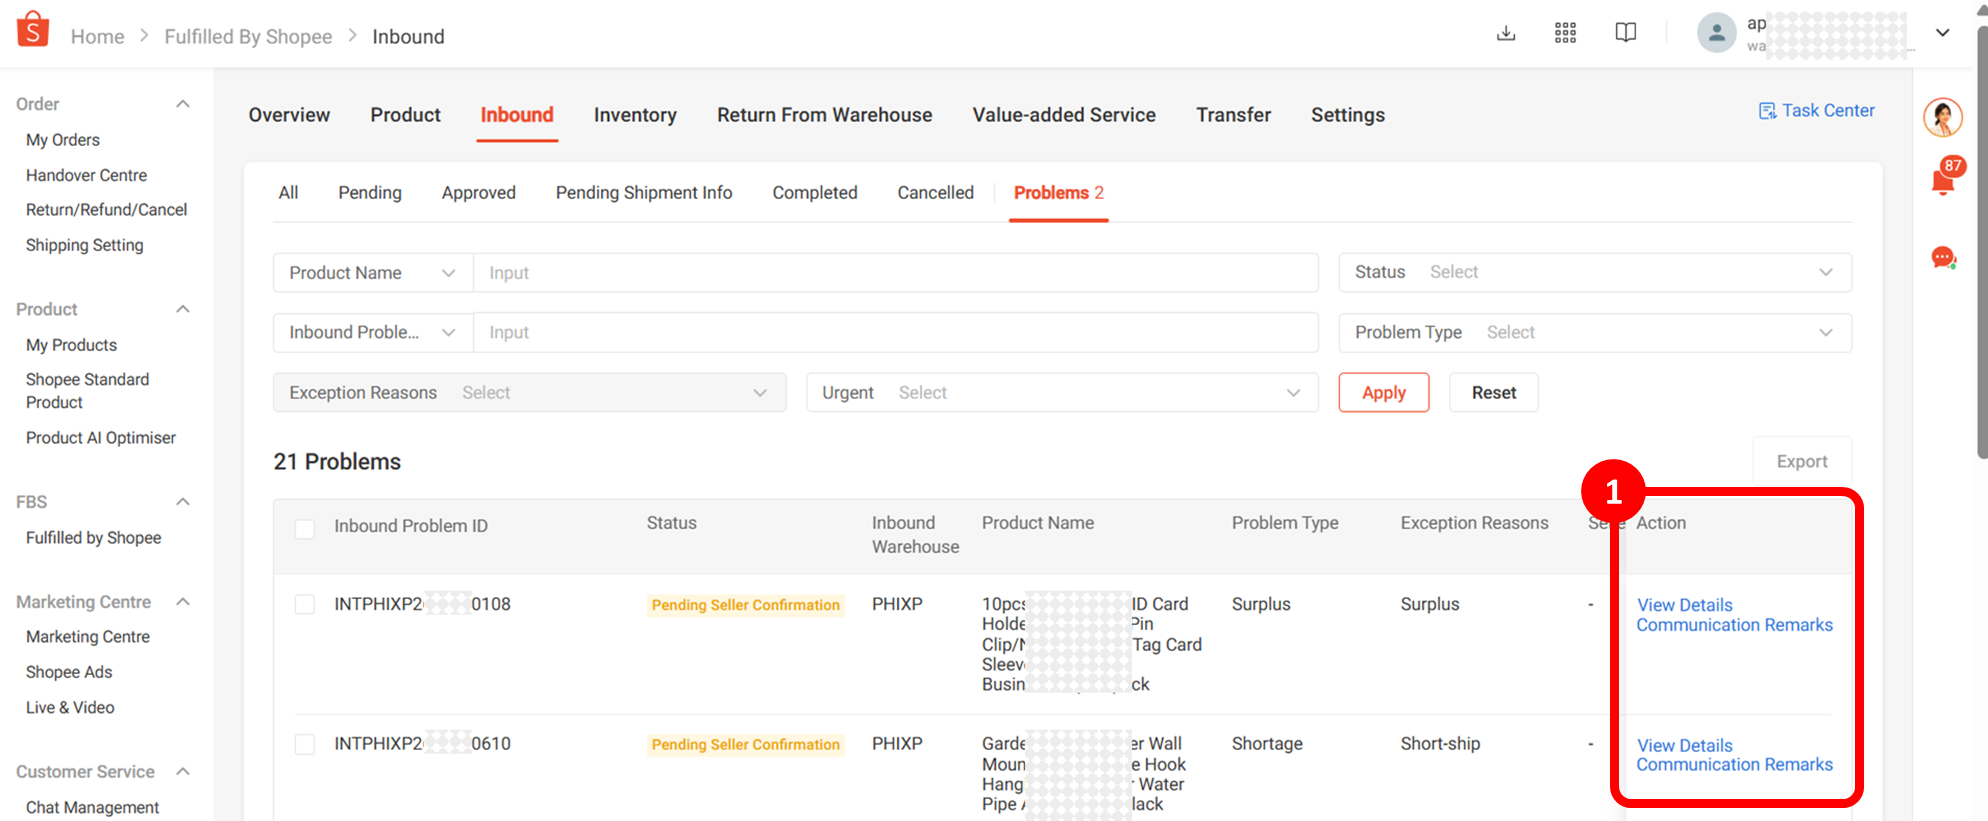Screen dimensions: 1988x821
Task: Switch to the Overview tab
Action: [289, 115]
